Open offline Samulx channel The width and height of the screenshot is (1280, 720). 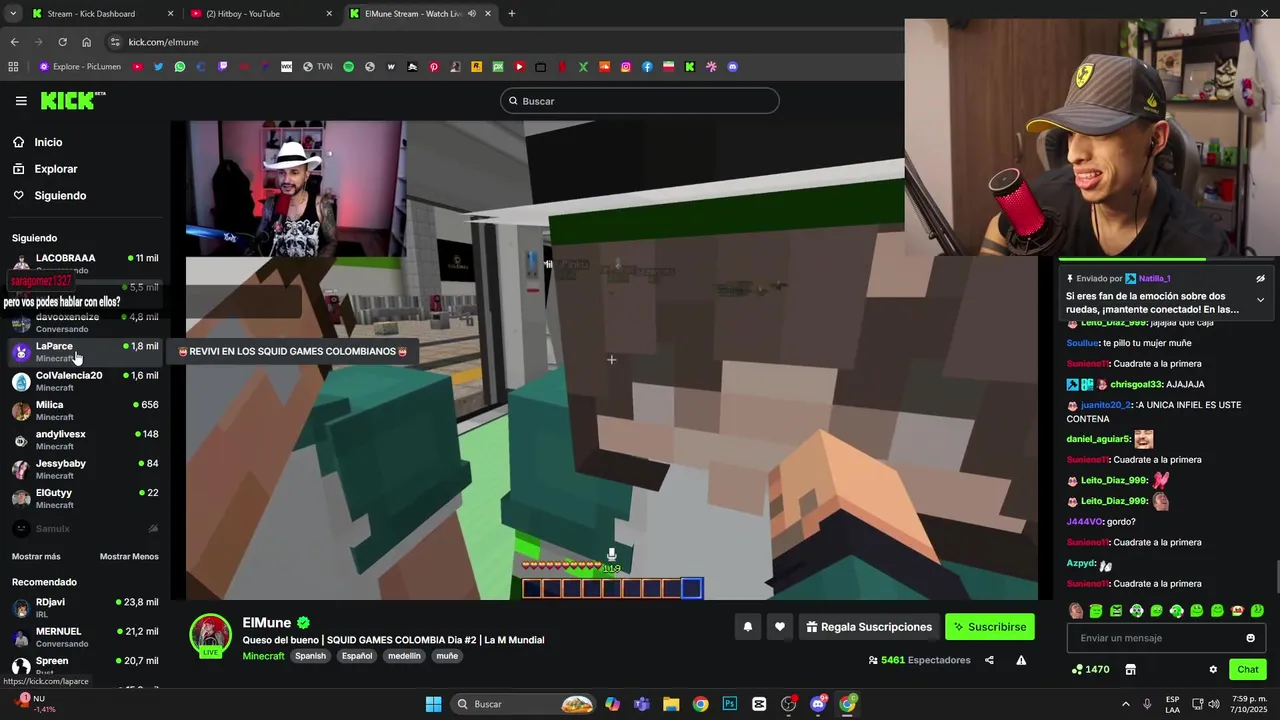pyautogui.click(x=85, y=528)
